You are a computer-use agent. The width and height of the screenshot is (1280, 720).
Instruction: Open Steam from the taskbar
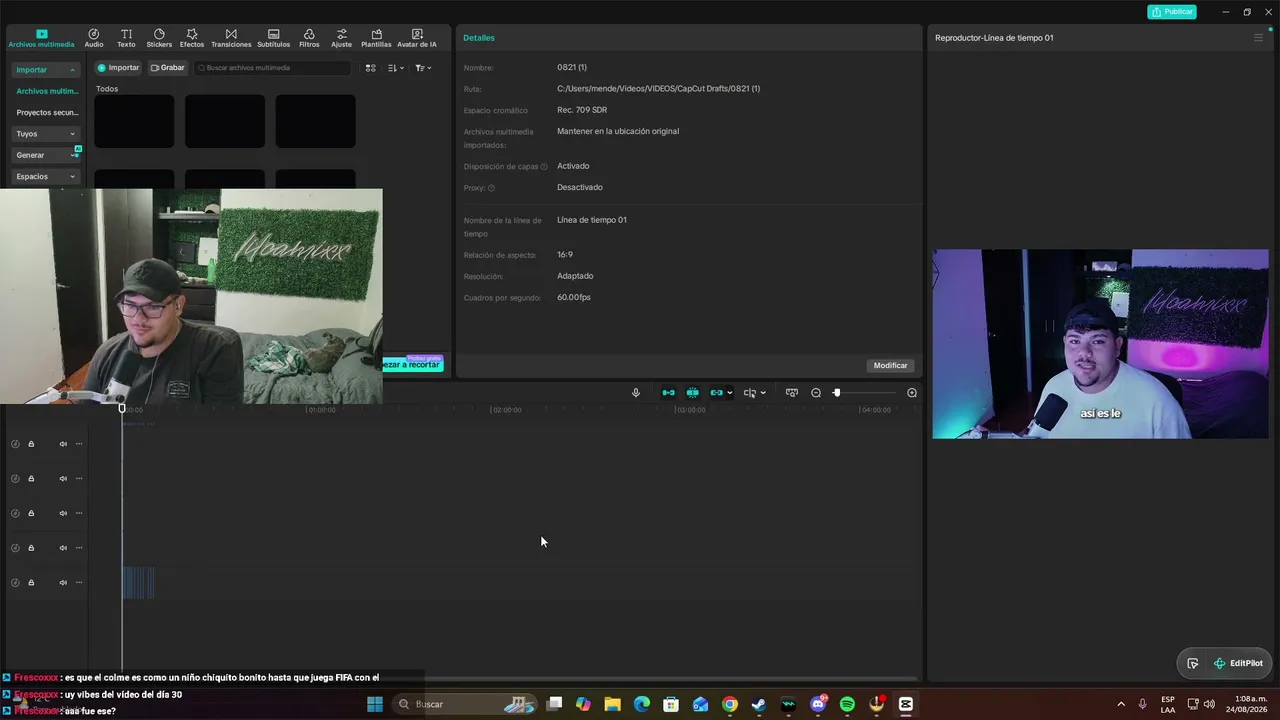(x=759, y=704)
